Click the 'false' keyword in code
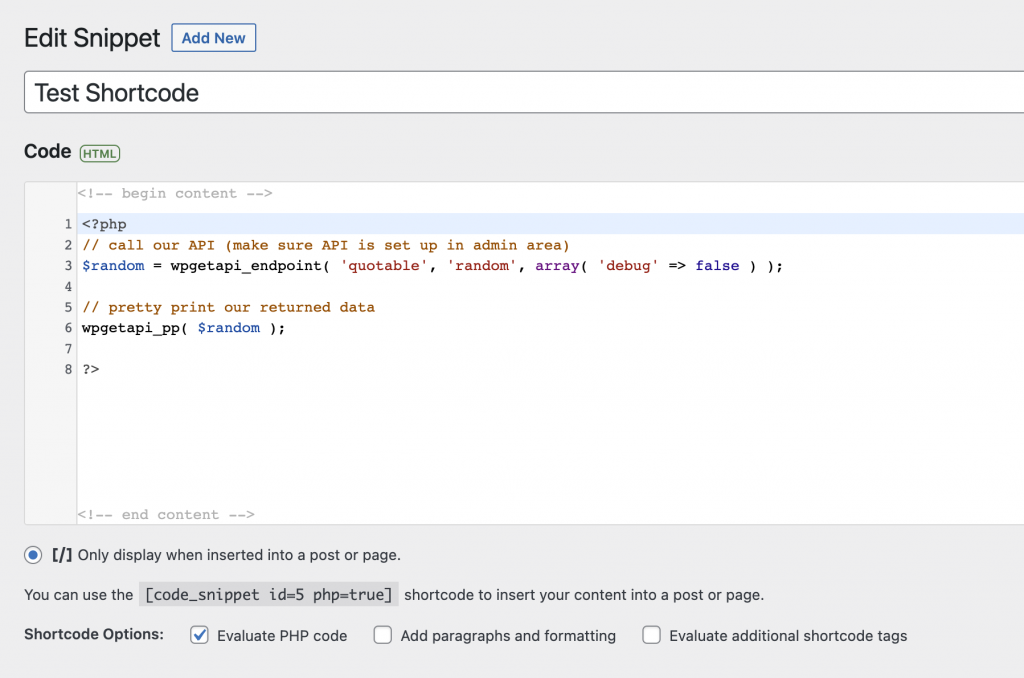 click(717, 266)
